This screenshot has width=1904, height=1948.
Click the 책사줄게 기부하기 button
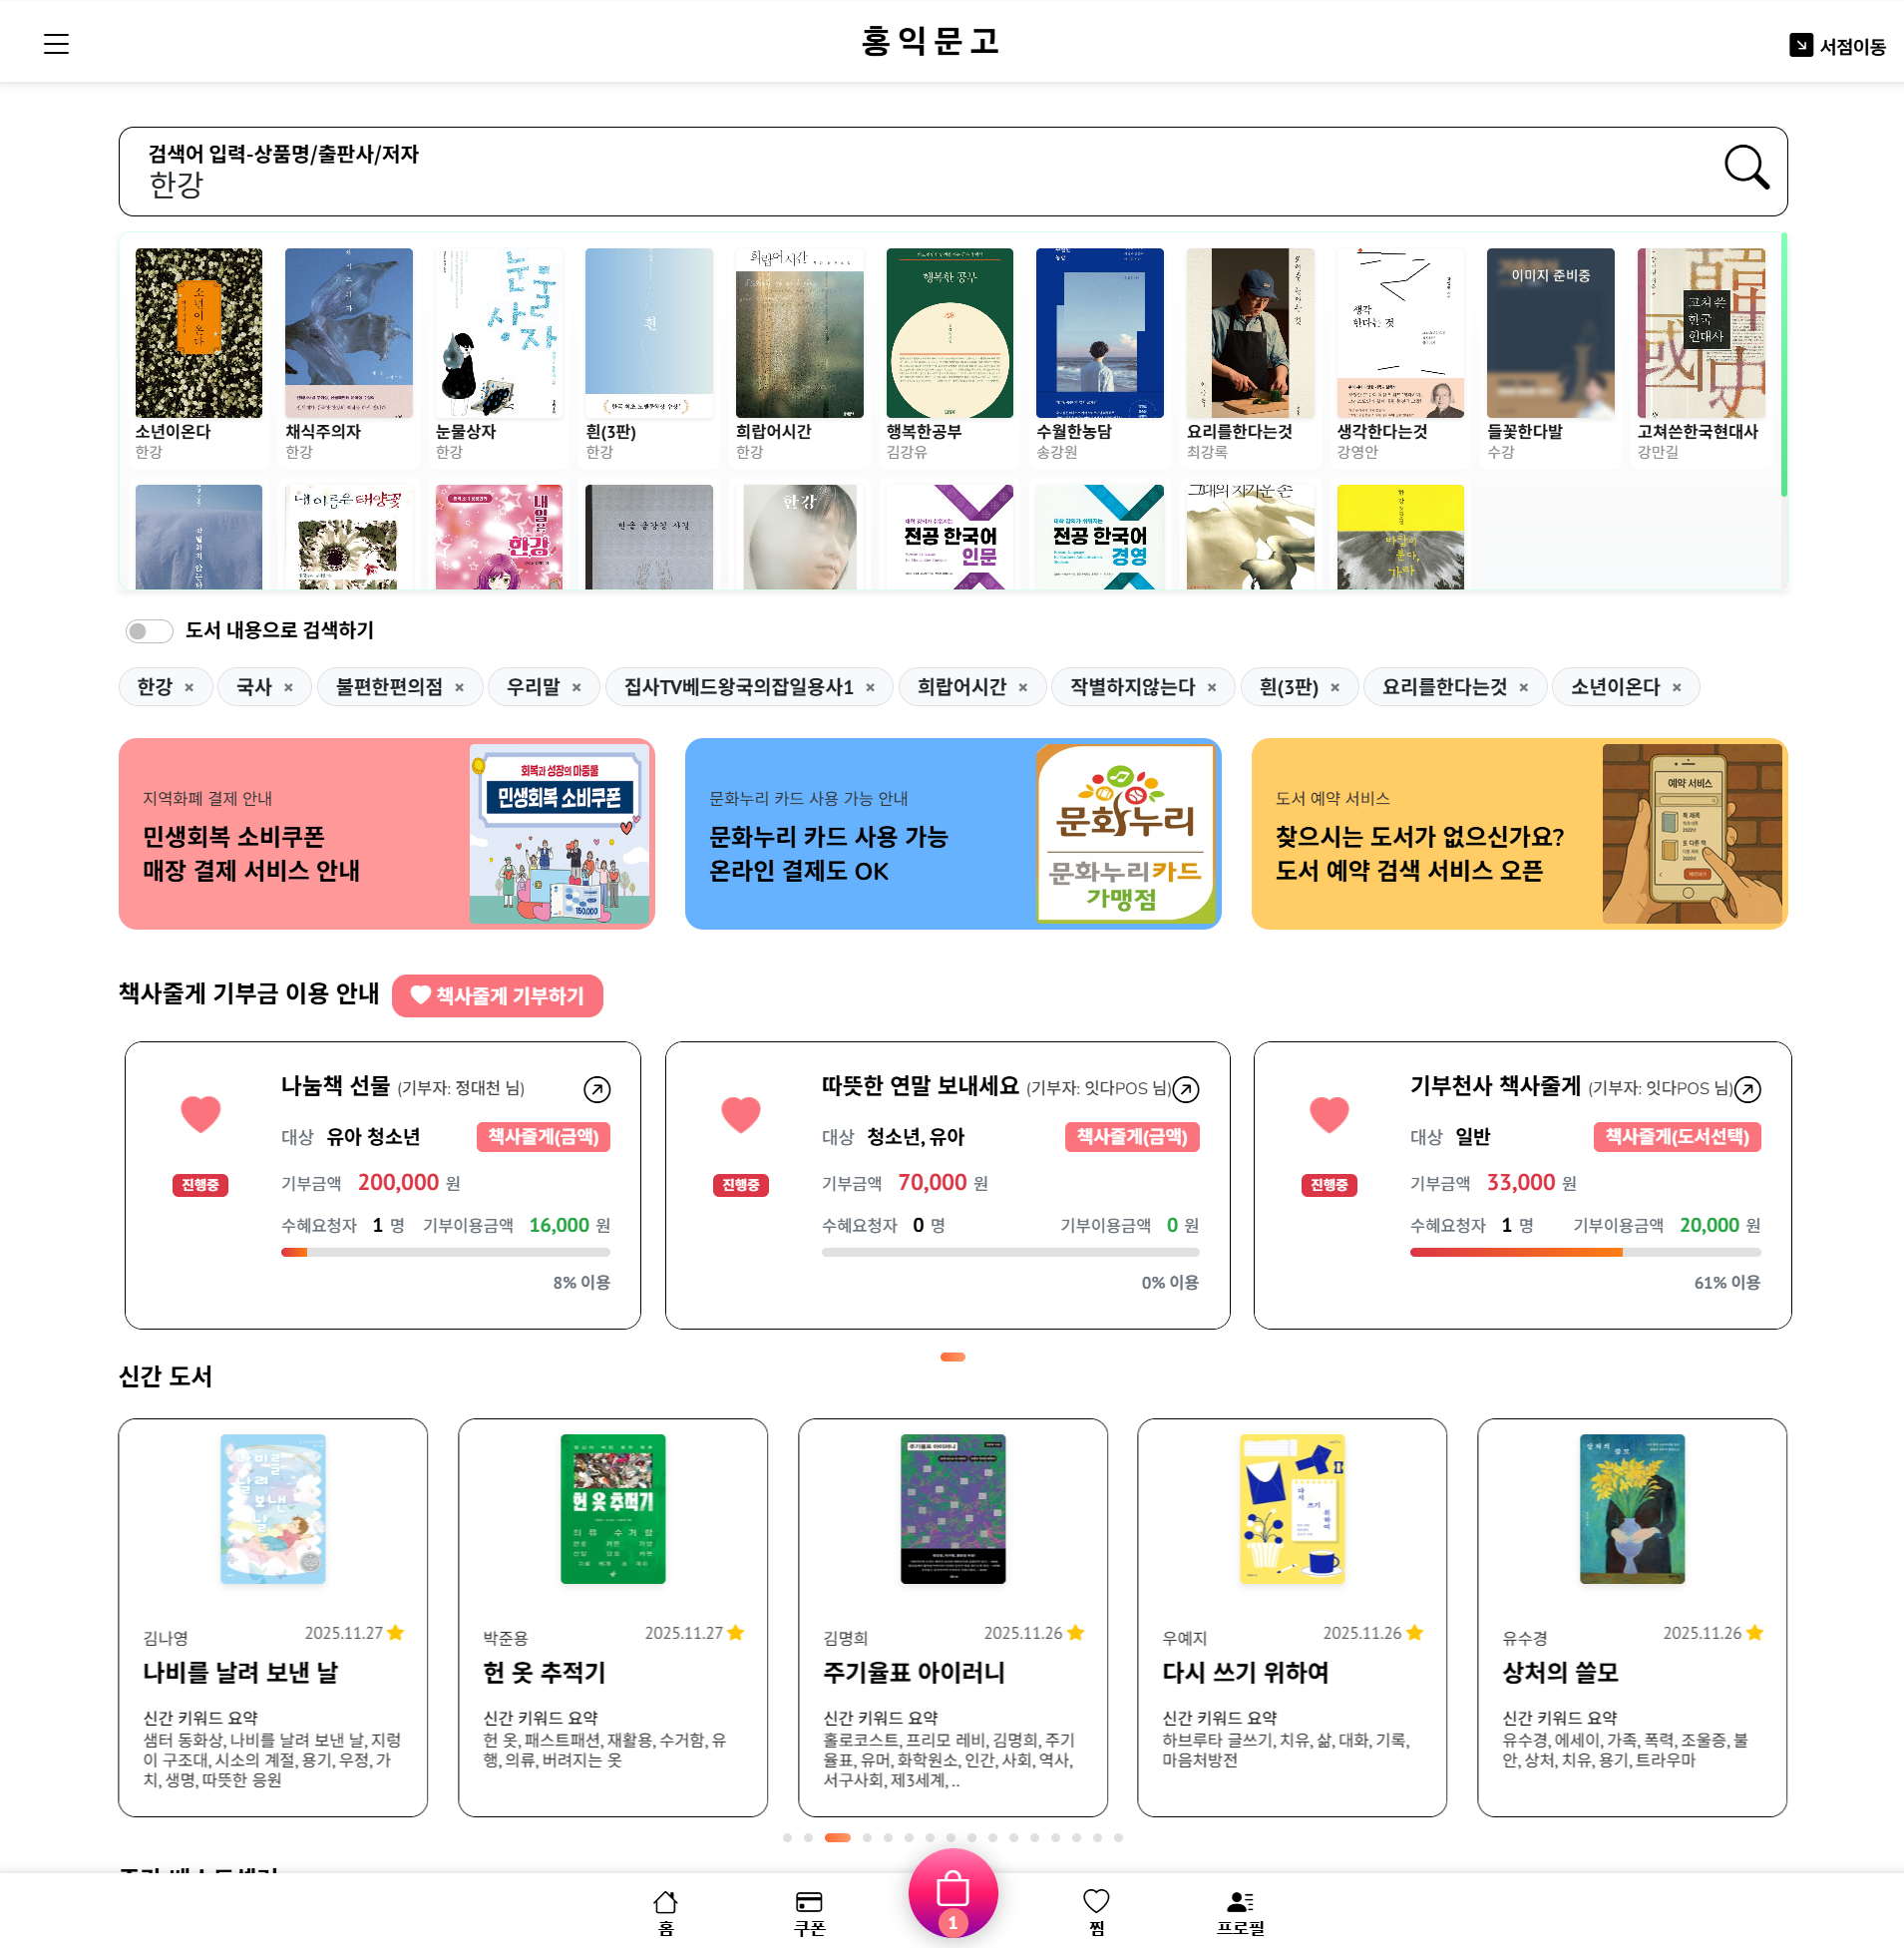(x=497, y=996)
